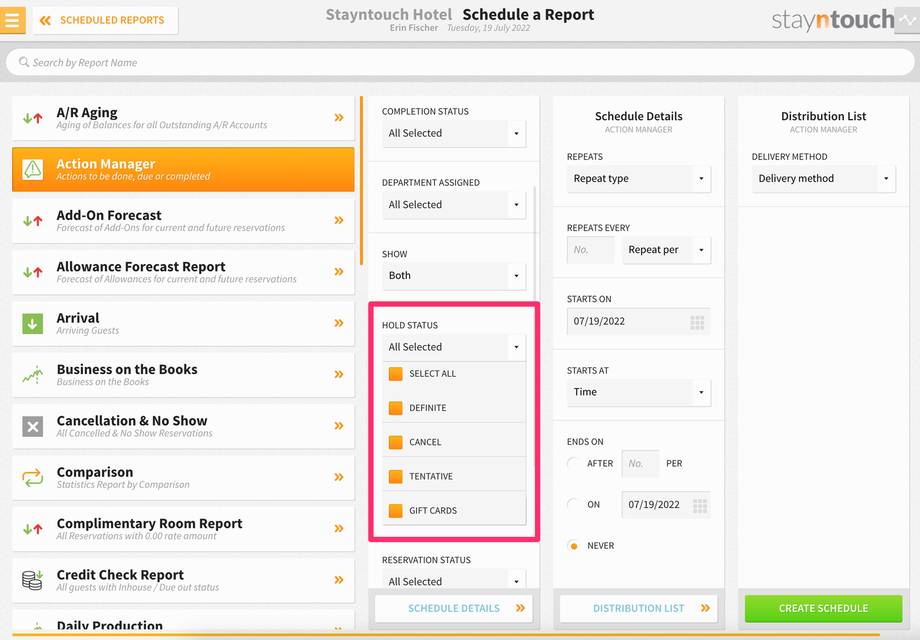The width and height of the screenshot is (920, 640).
Task: Click the Comparison swap-arrows icon
Action: click(x=33, y=478)
